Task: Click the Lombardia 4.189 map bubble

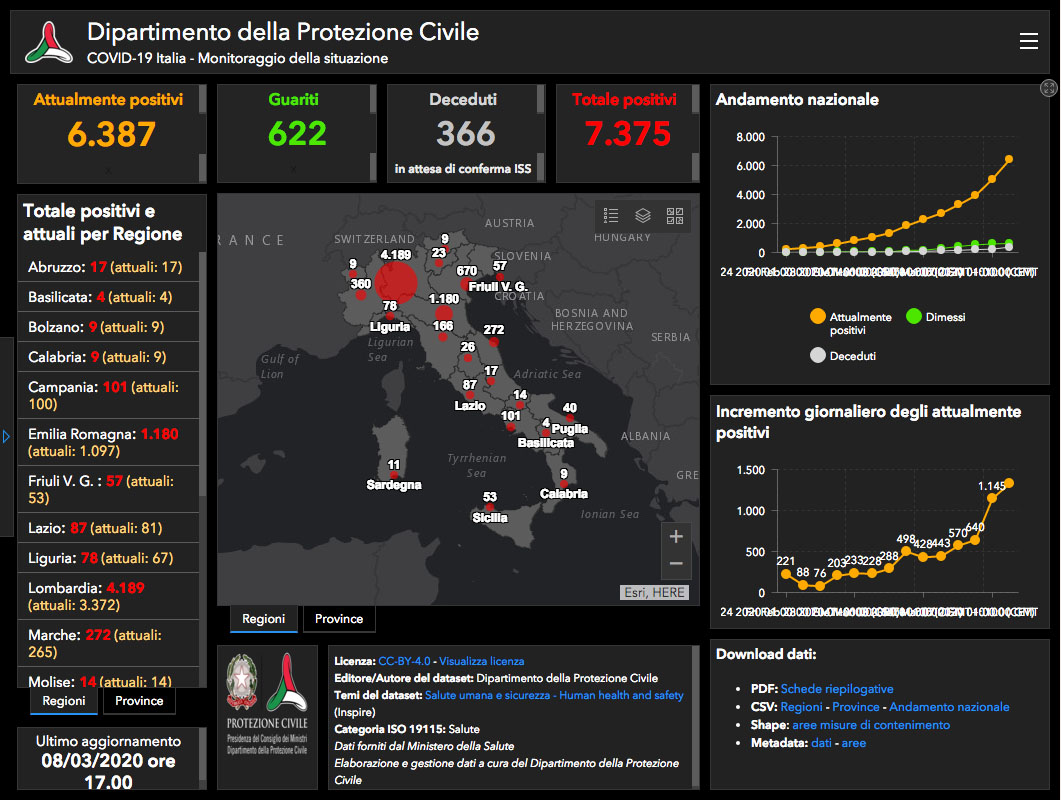Action: tap(397, 280)
